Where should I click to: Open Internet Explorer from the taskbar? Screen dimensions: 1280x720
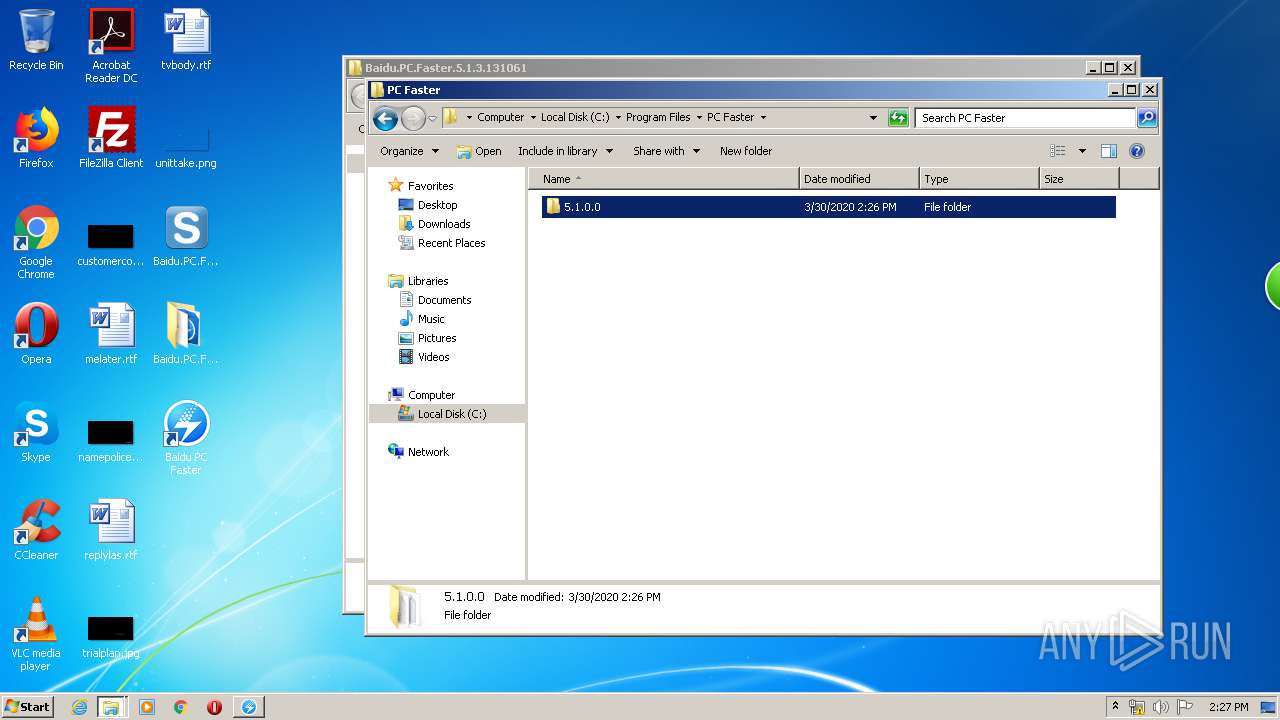click(x=79, y=707)
